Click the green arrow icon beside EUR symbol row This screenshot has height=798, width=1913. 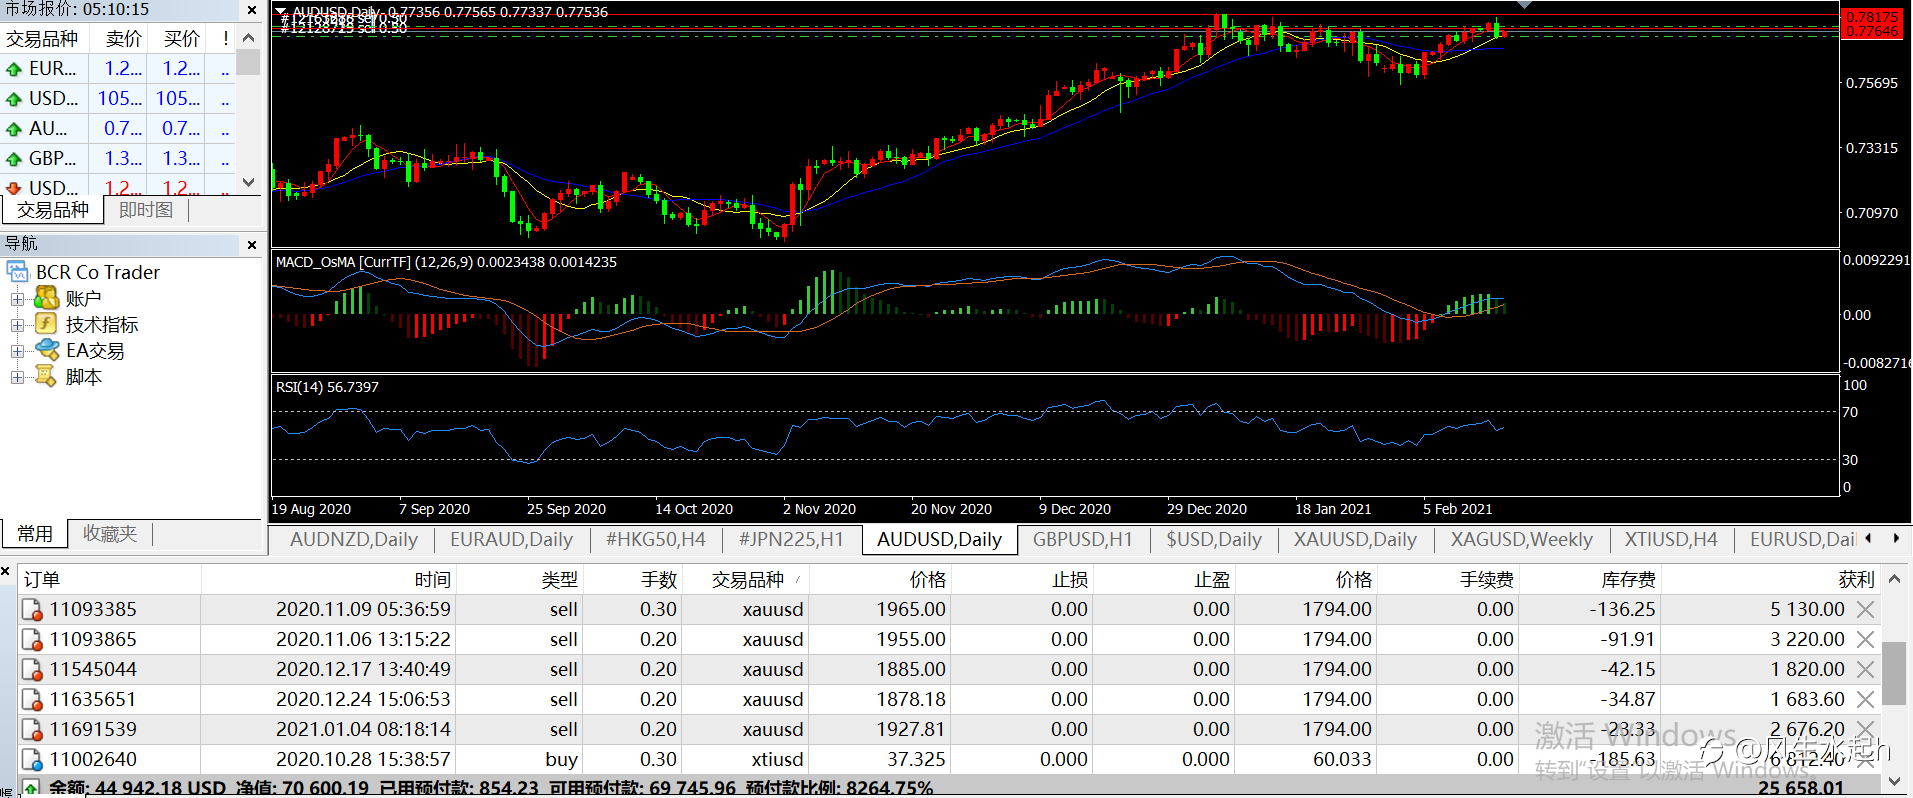[14, 69]
